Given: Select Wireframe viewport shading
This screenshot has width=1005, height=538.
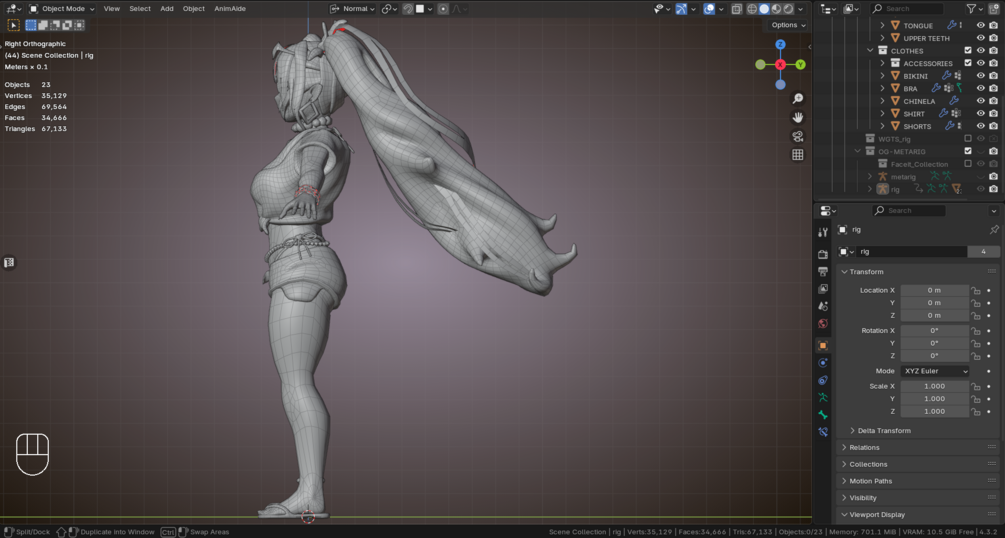Looking at the screenshot, I should [x=752, y=9].
